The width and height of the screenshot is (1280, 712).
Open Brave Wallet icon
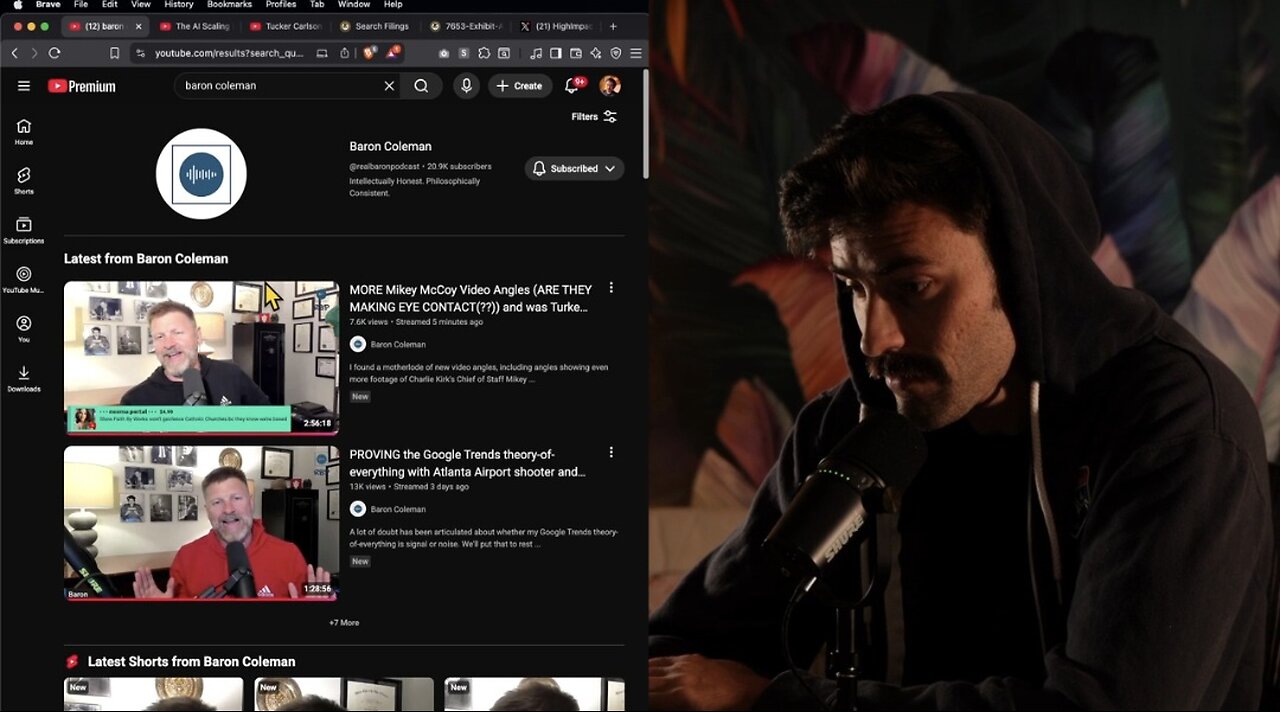576,53
